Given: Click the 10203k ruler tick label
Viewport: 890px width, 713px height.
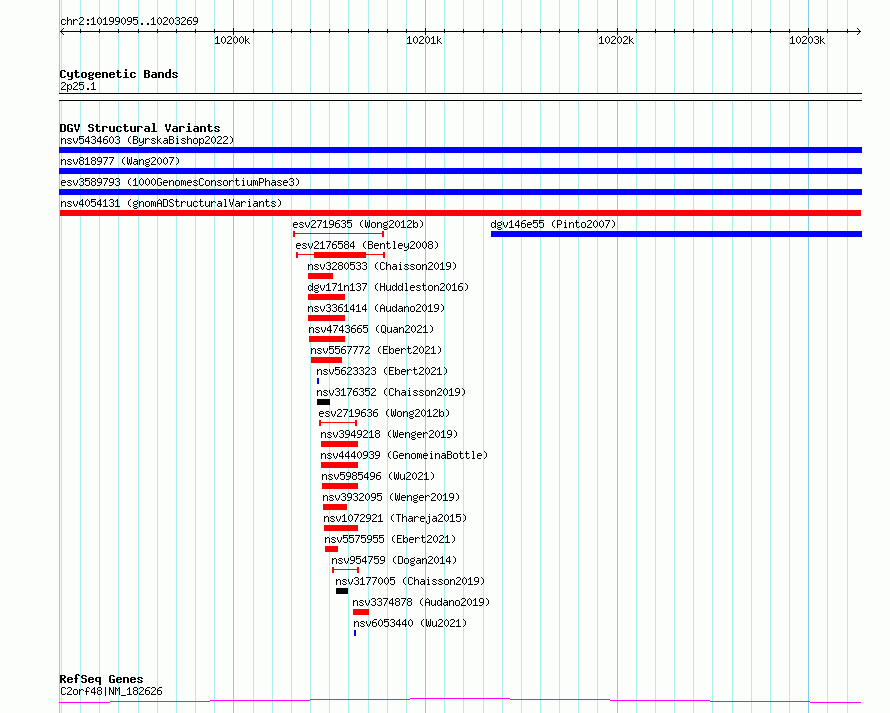Looking at the screenshot, I should [807, 40].
